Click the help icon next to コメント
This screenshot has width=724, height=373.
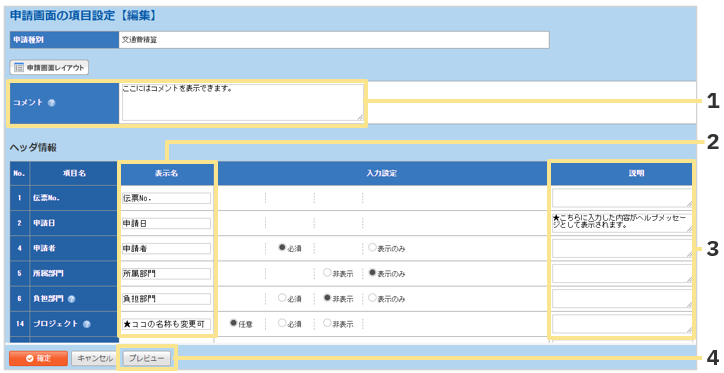(51, 103)
